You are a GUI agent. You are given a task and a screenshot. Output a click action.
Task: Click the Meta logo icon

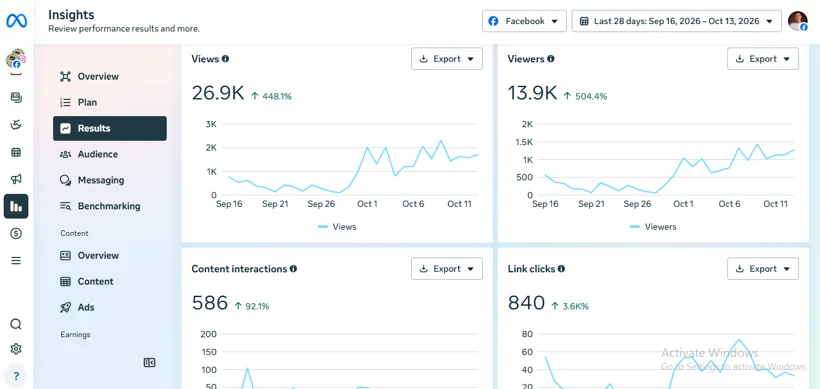click(x=16, y=21)
